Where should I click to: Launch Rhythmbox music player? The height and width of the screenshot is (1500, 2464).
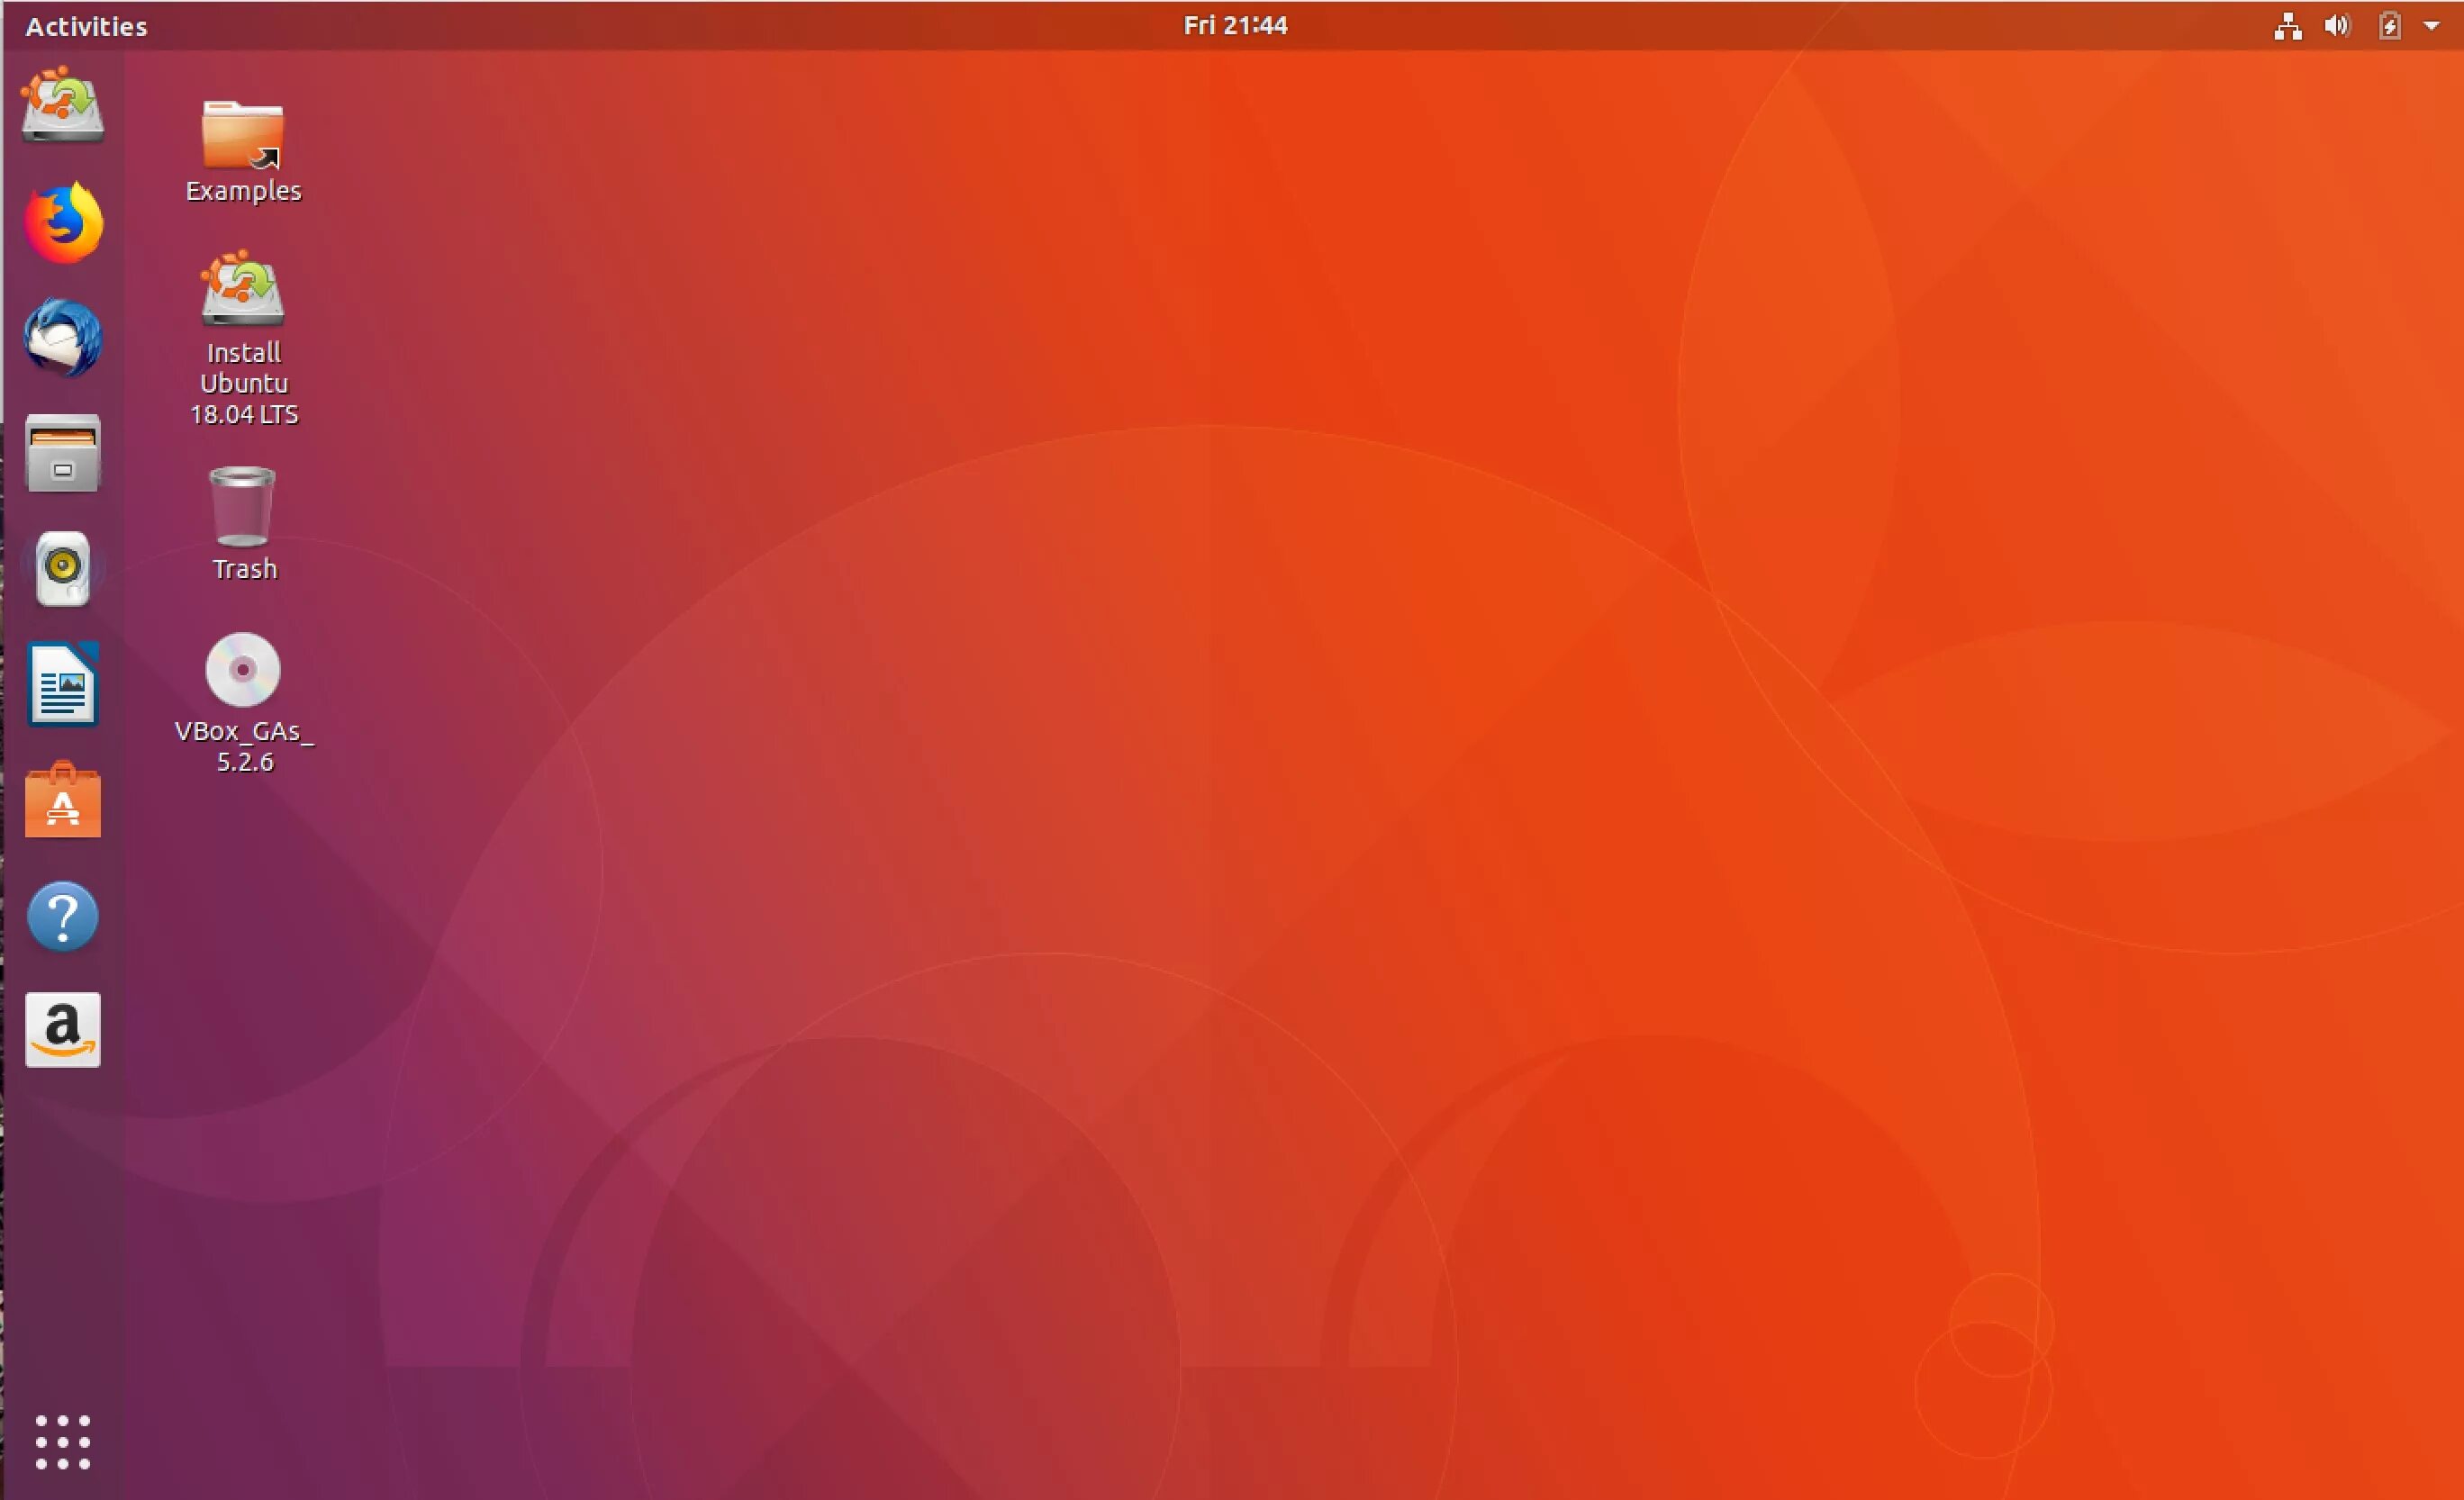pos(63,569)
